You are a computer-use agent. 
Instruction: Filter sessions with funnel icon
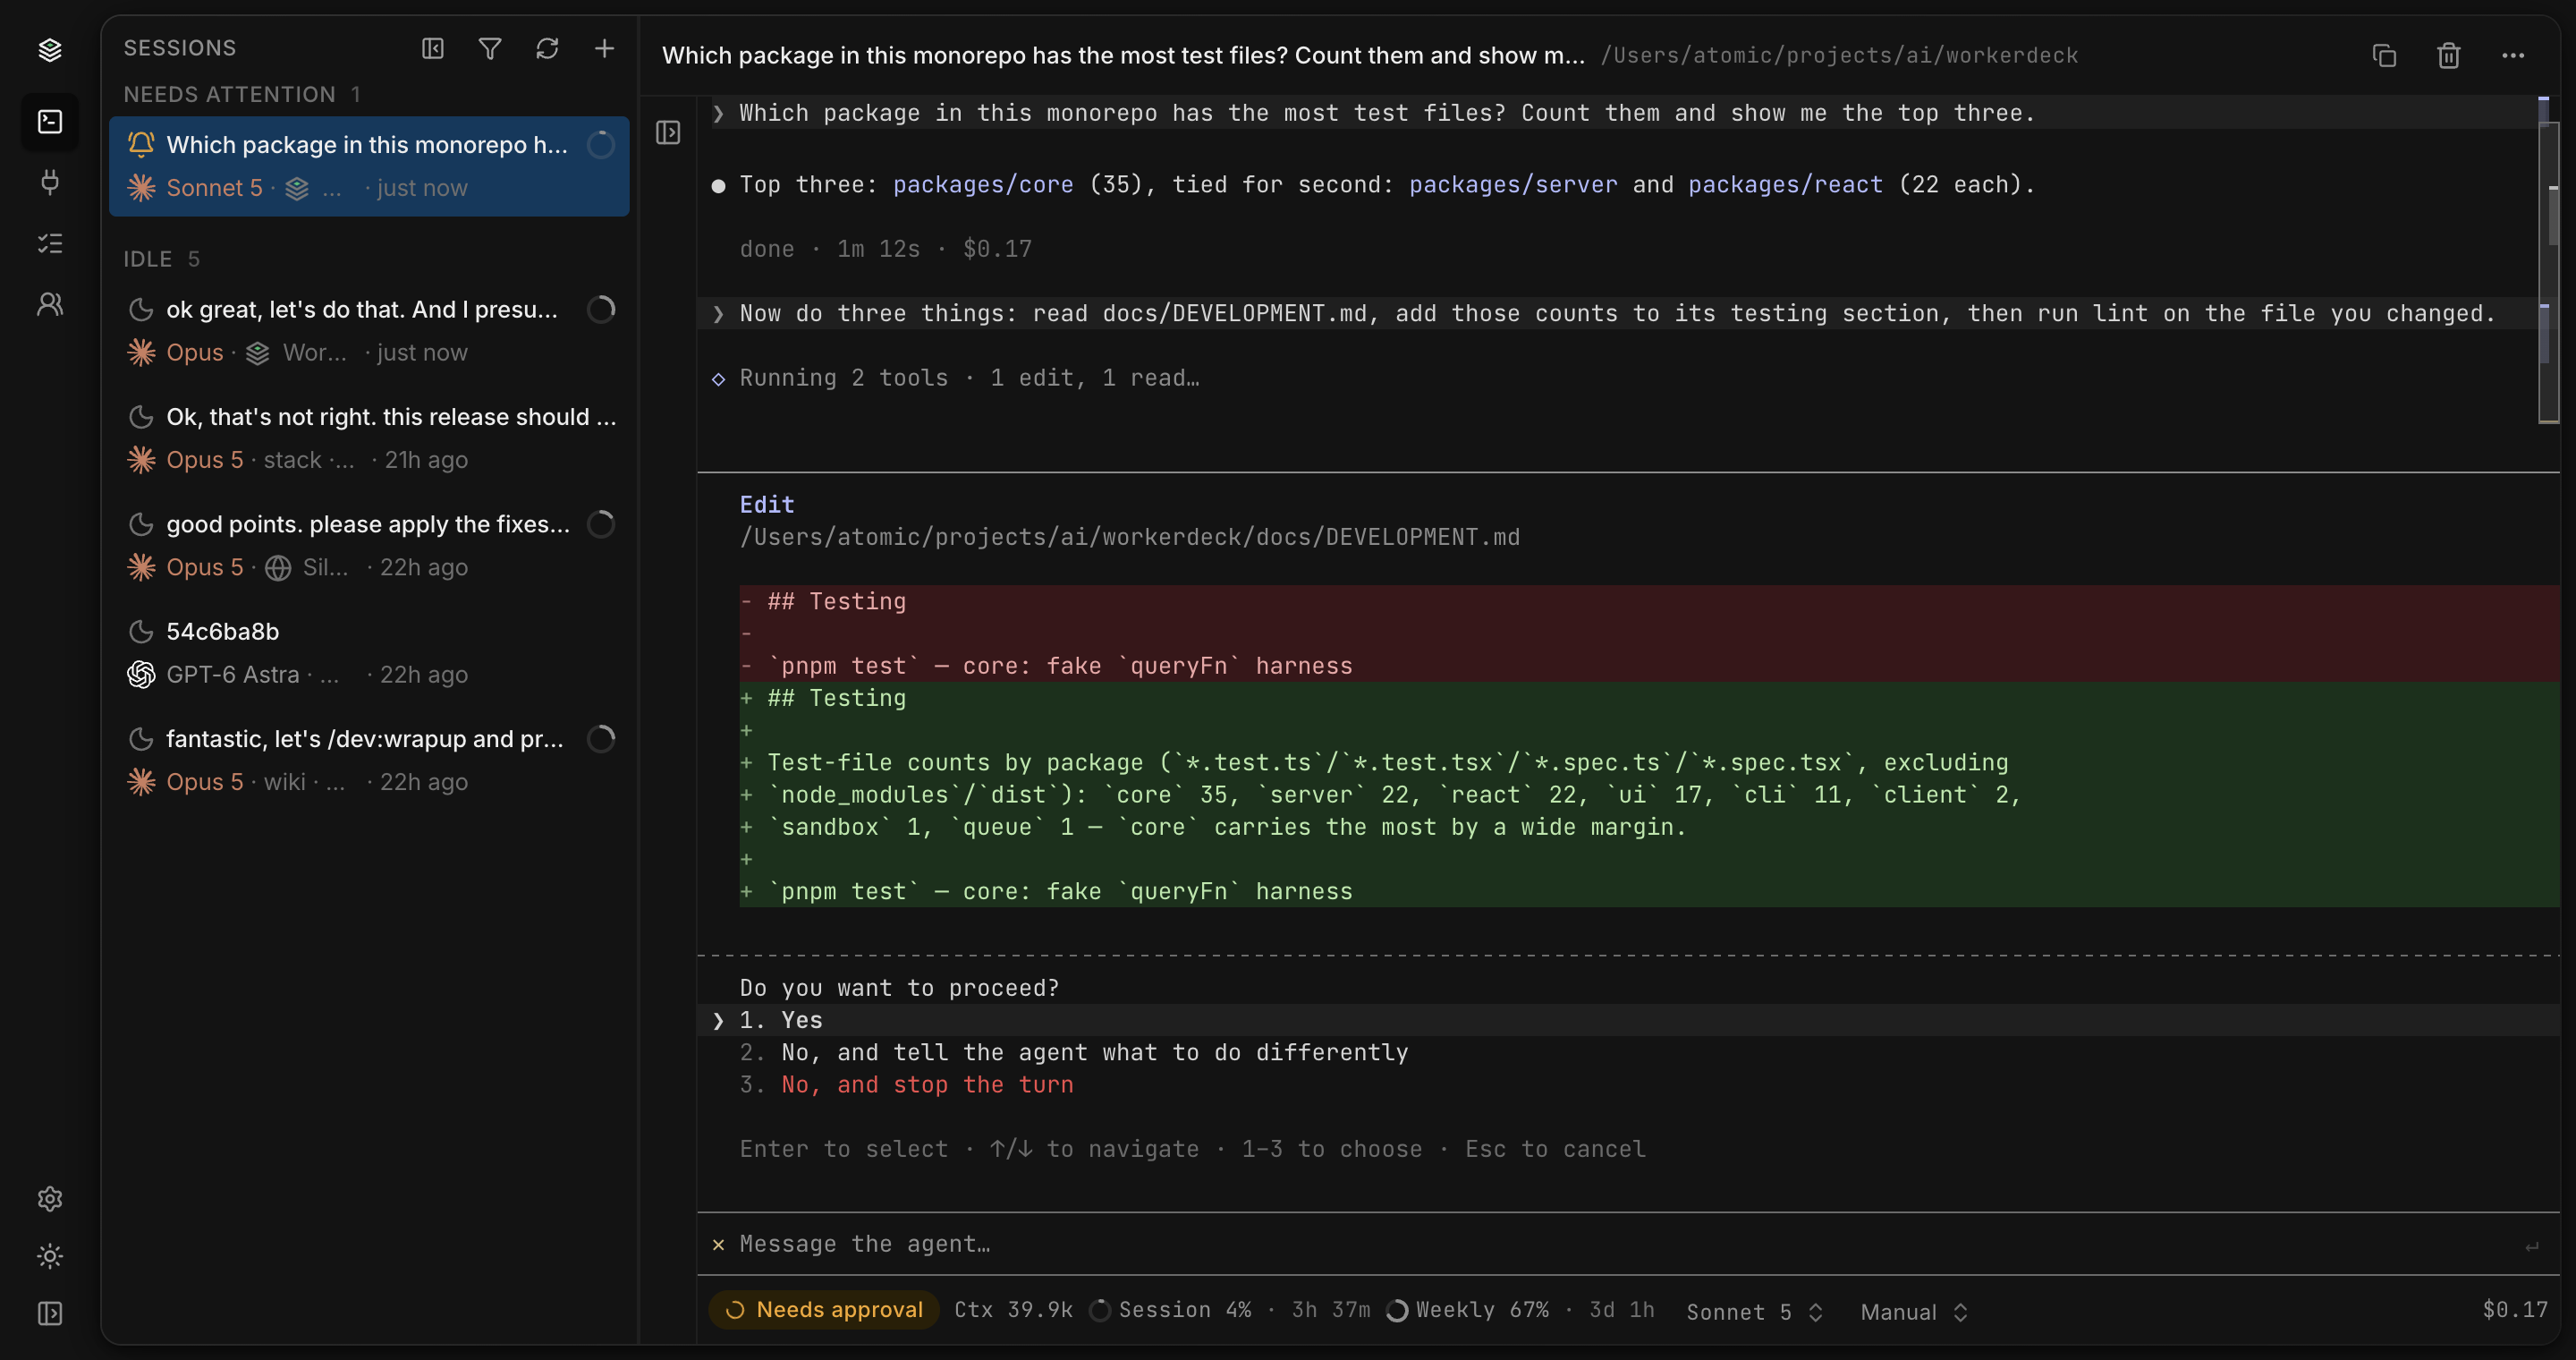(490, 49)
